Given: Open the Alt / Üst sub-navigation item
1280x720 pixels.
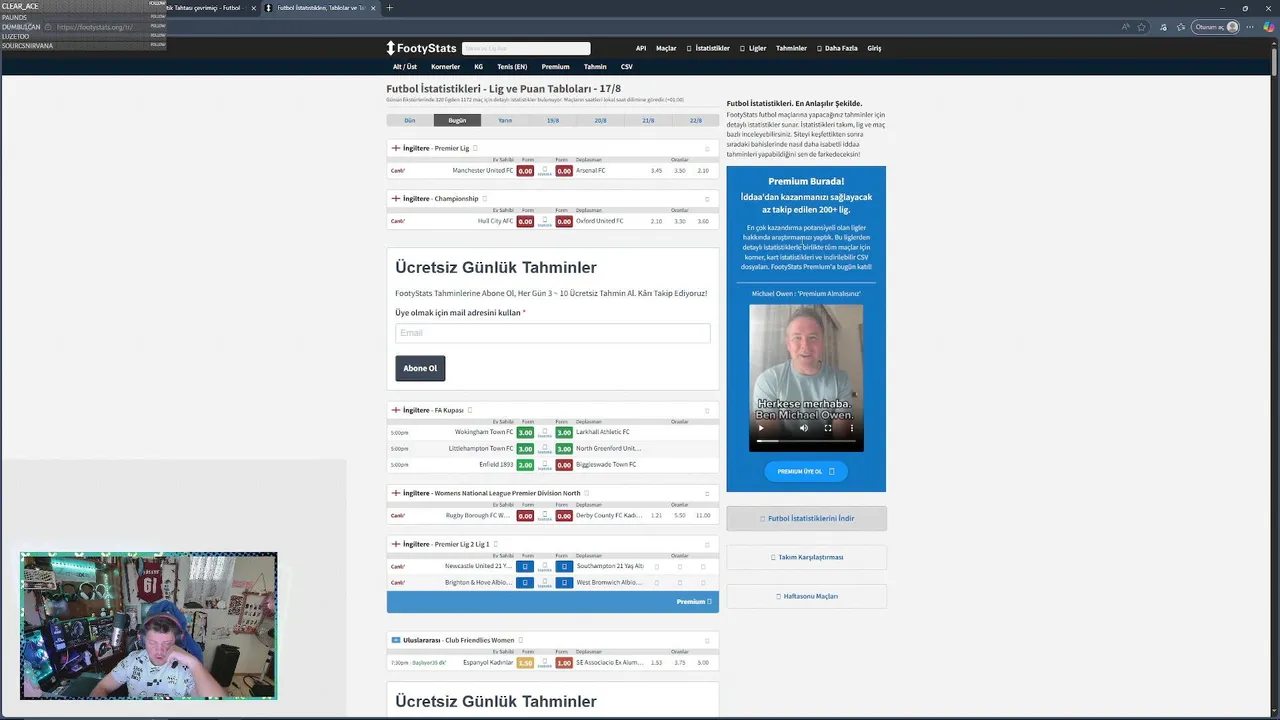Looking at the screenshot, I should click(405, 67).
